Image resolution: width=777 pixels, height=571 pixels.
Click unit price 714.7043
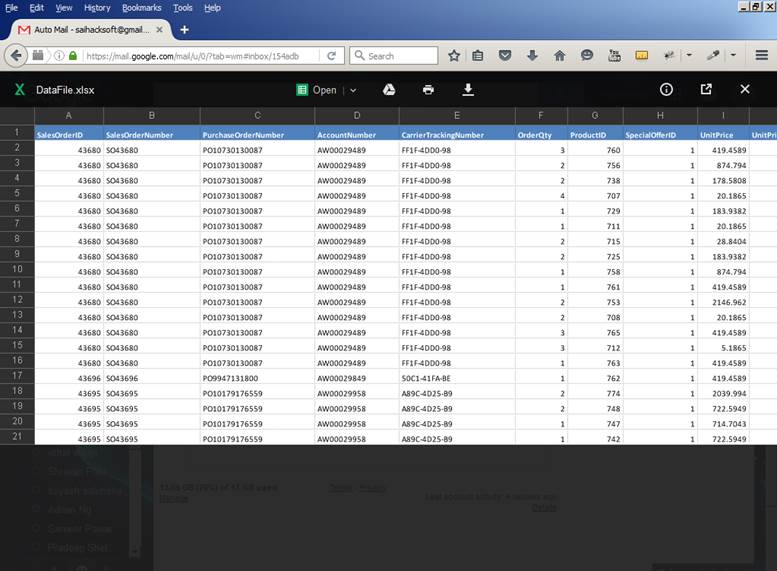(x=723, y=424)
